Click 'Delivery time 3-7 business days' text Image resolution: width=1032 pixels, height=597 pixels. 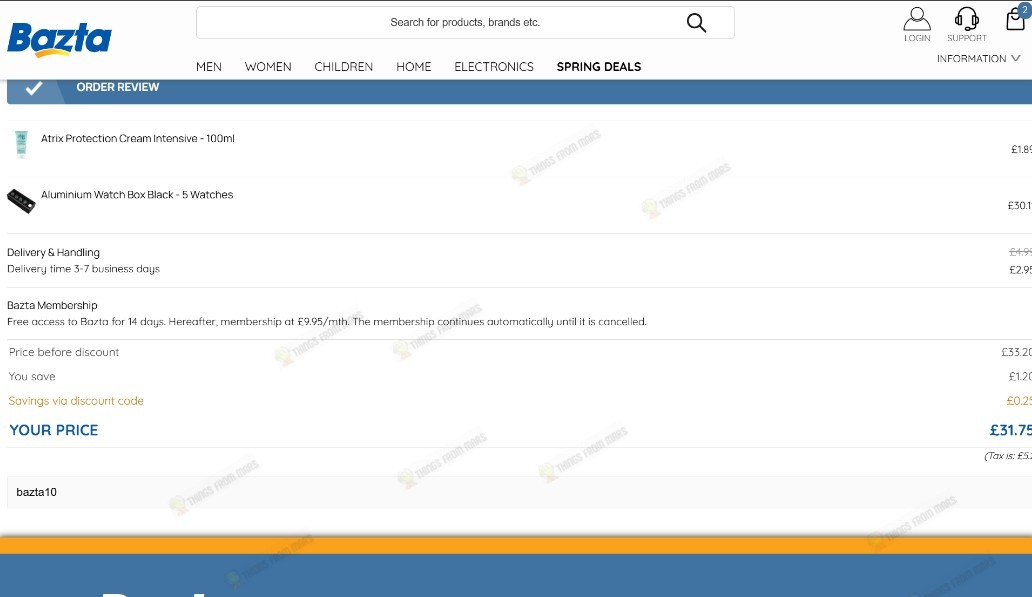[84, 269]
